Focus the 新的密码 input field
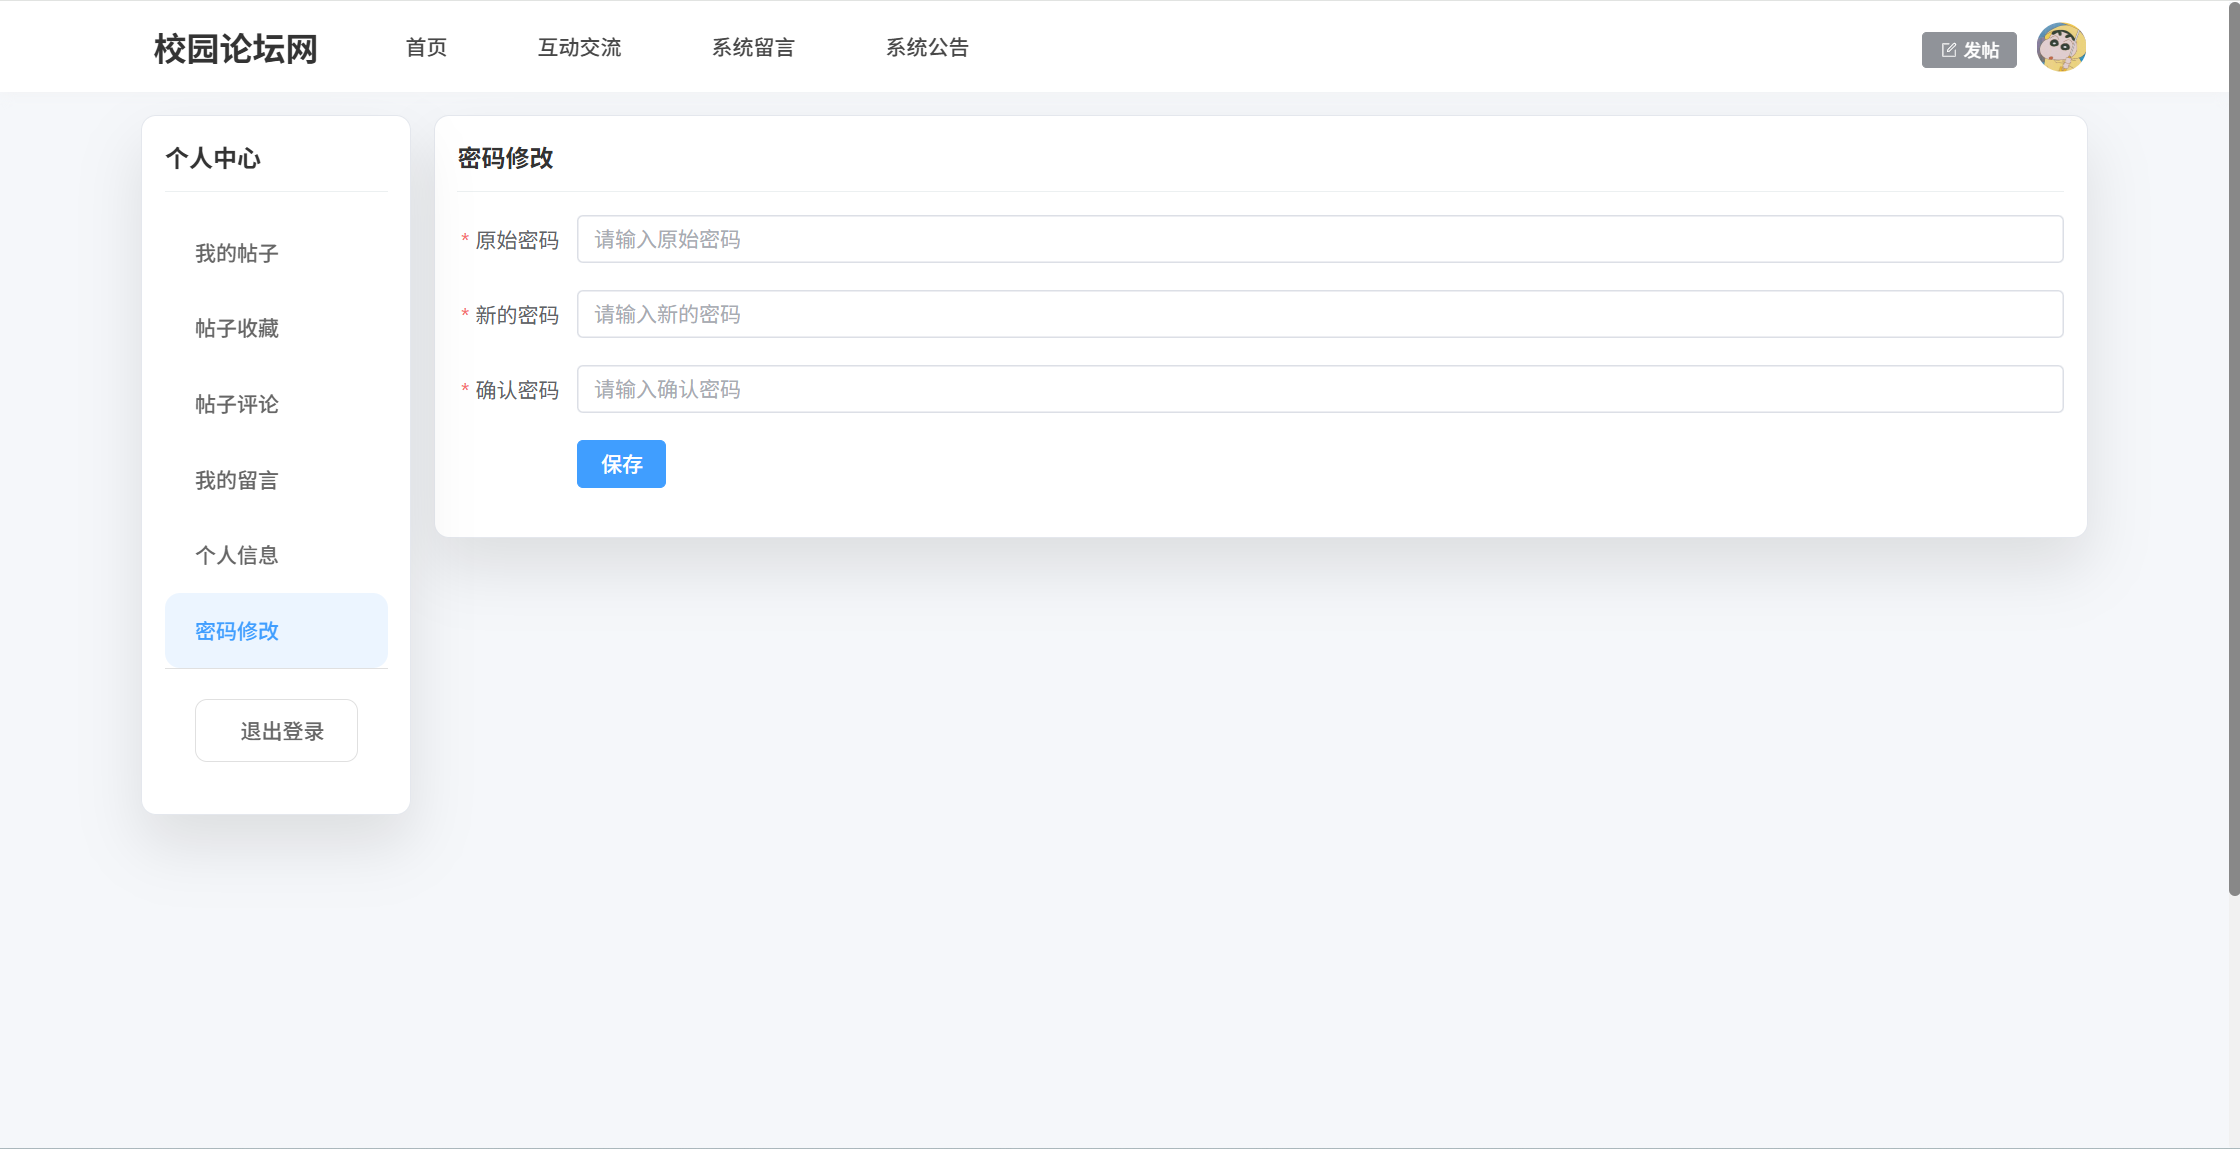2240x1149 pixels. point(1319,314)
